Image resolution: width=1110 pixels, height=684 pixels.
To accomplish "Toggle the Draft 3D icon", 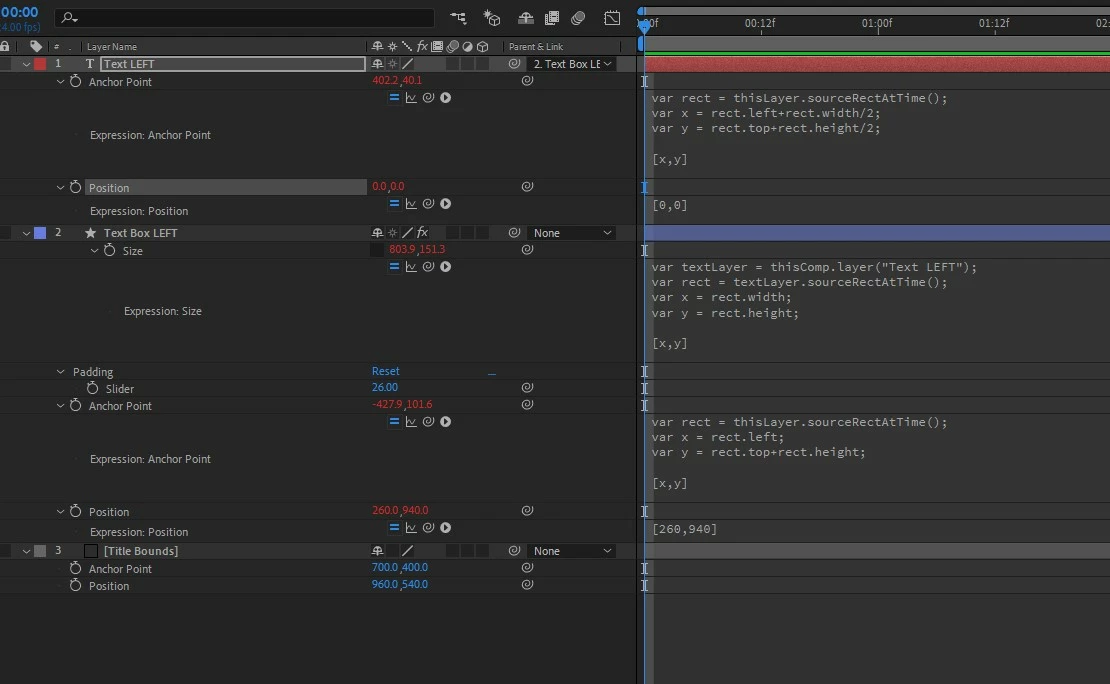I will click(492, 18).
